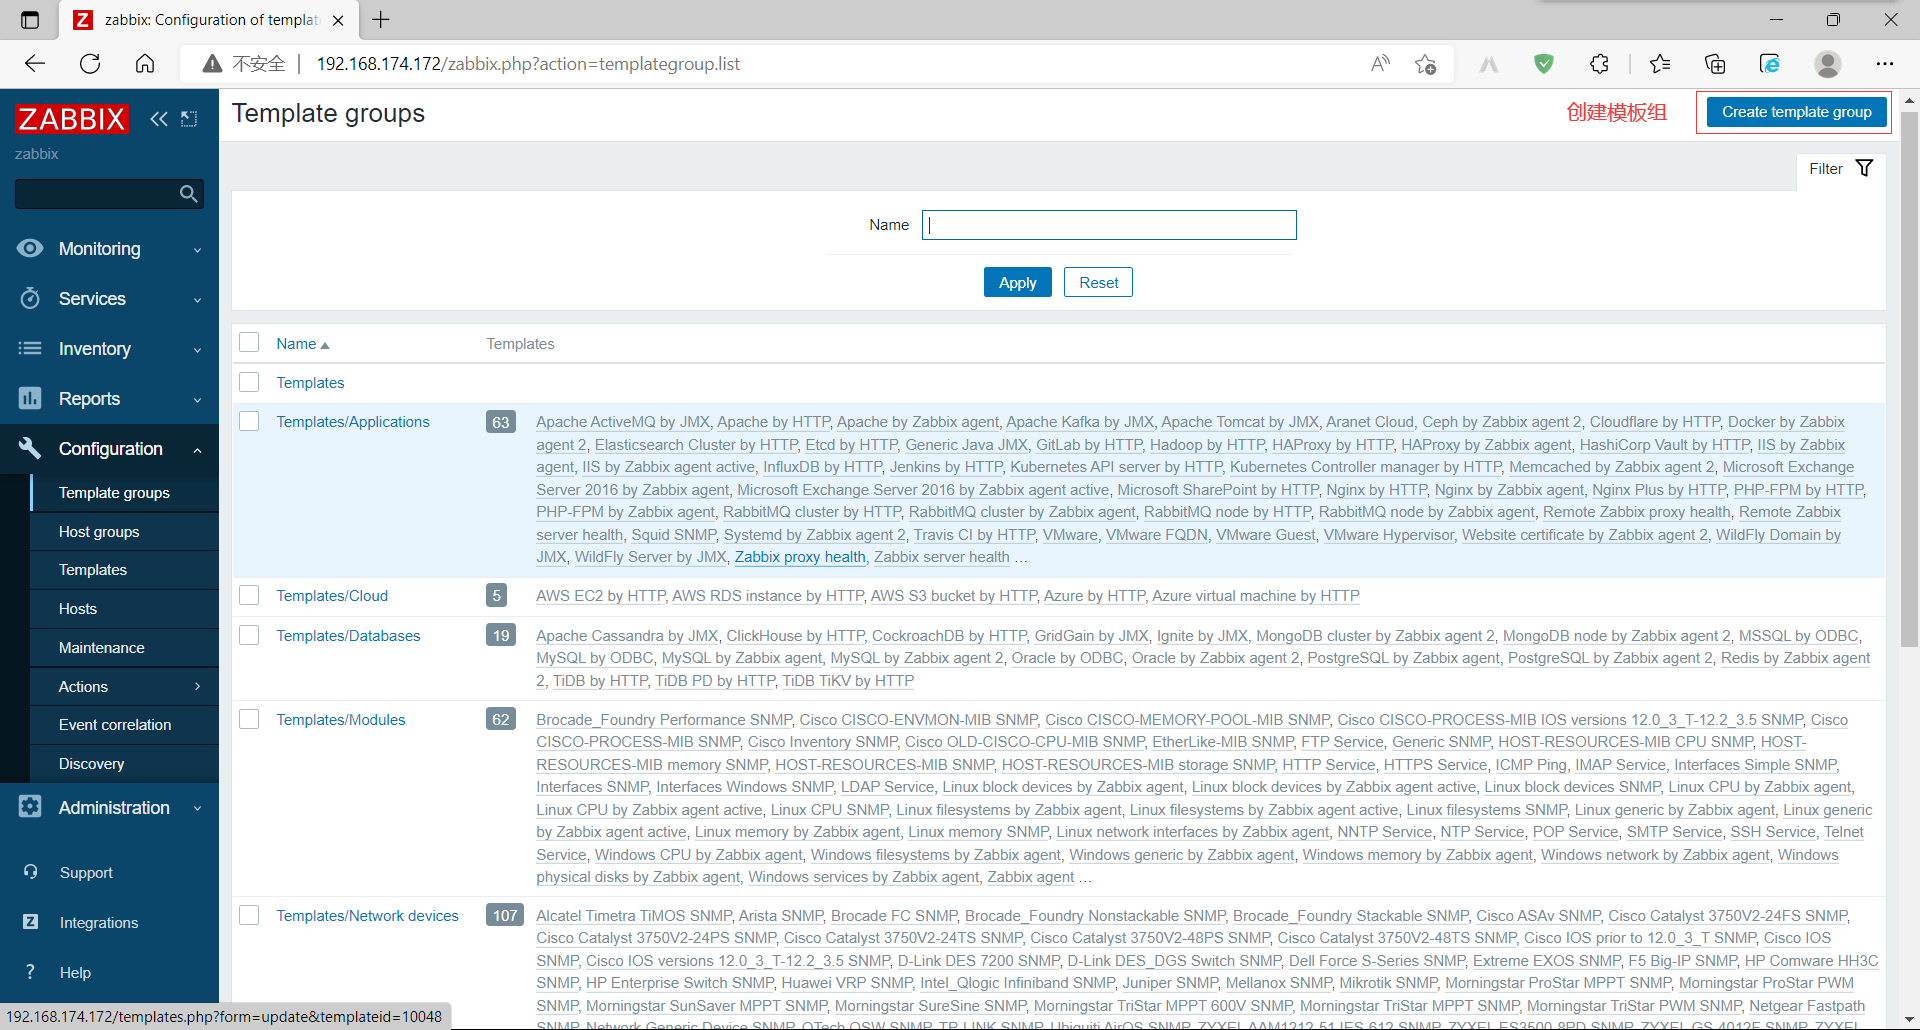Check the Templates group checkbox
Image resolution: width=1920 pixels, height=1030 pixels.
[x=249, y=382]
